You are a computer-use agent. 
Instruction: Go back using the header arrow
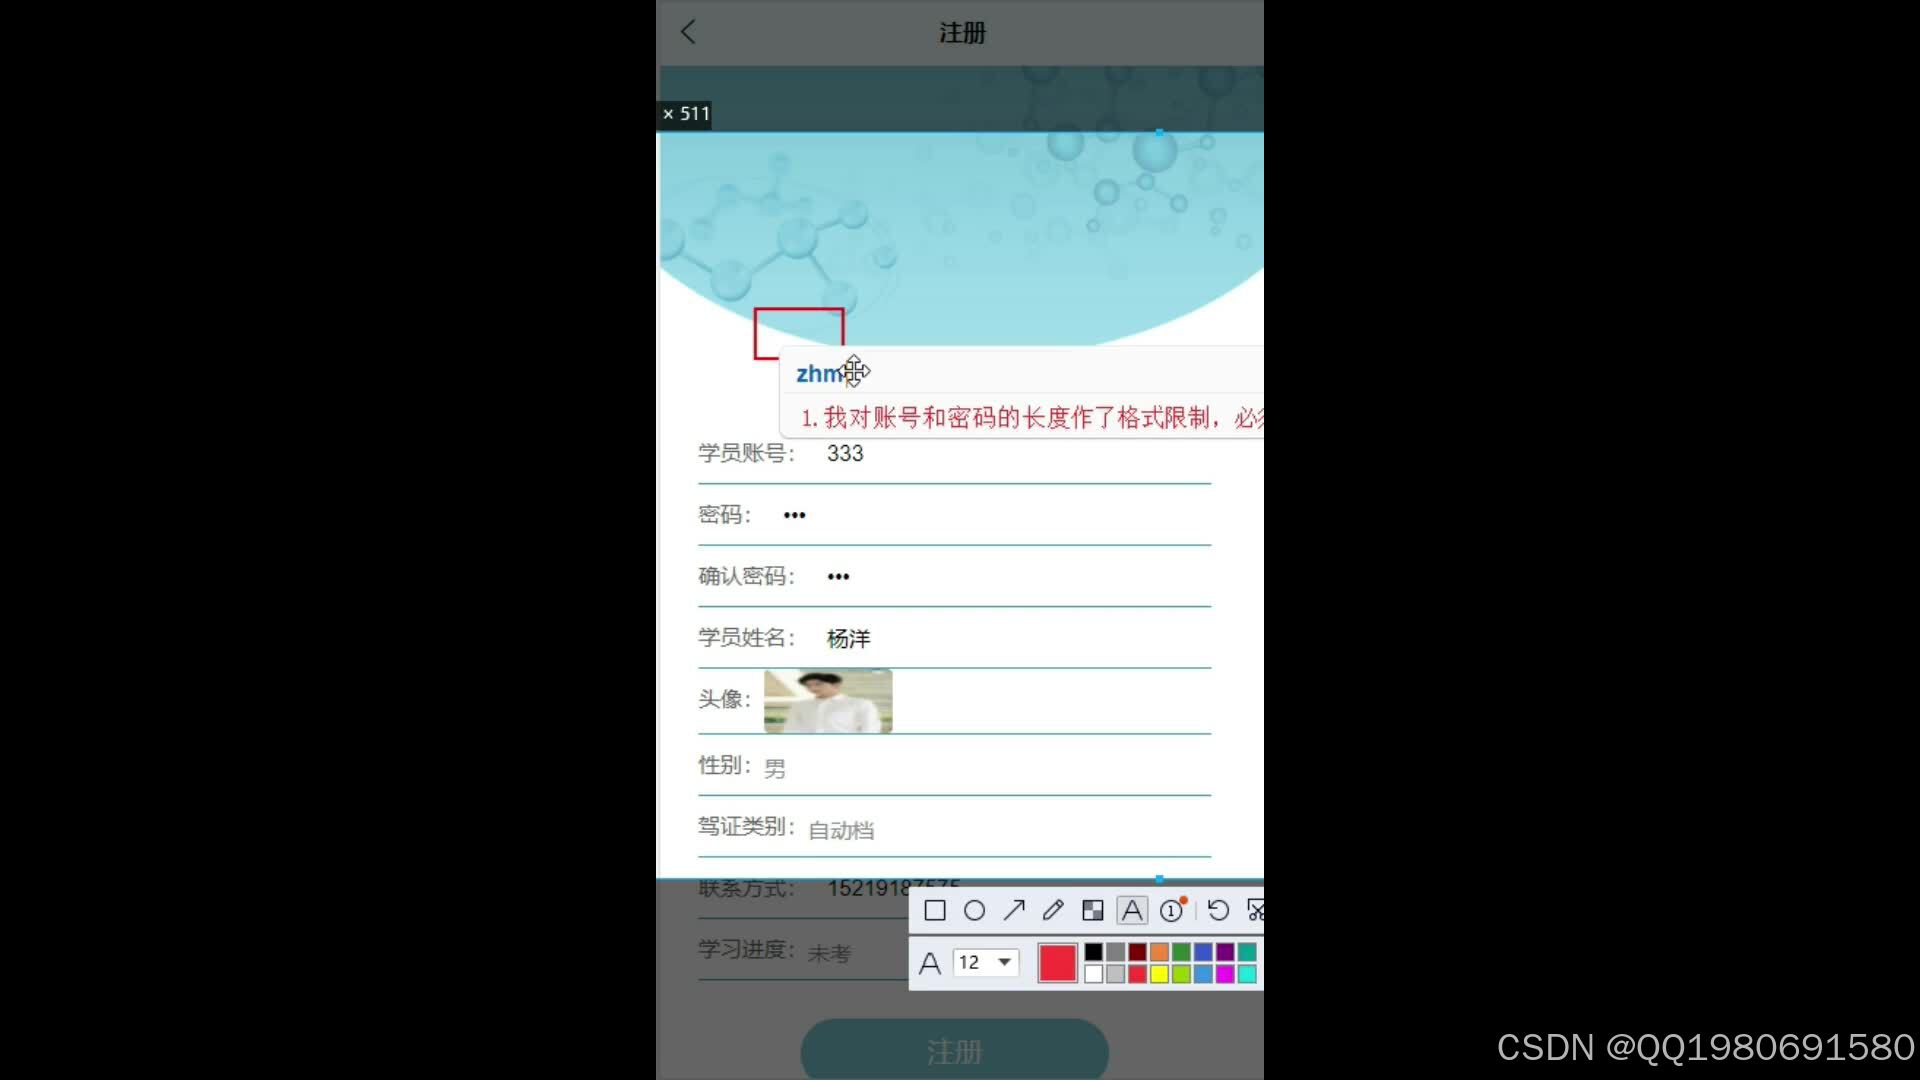click(x=688, y=32)
